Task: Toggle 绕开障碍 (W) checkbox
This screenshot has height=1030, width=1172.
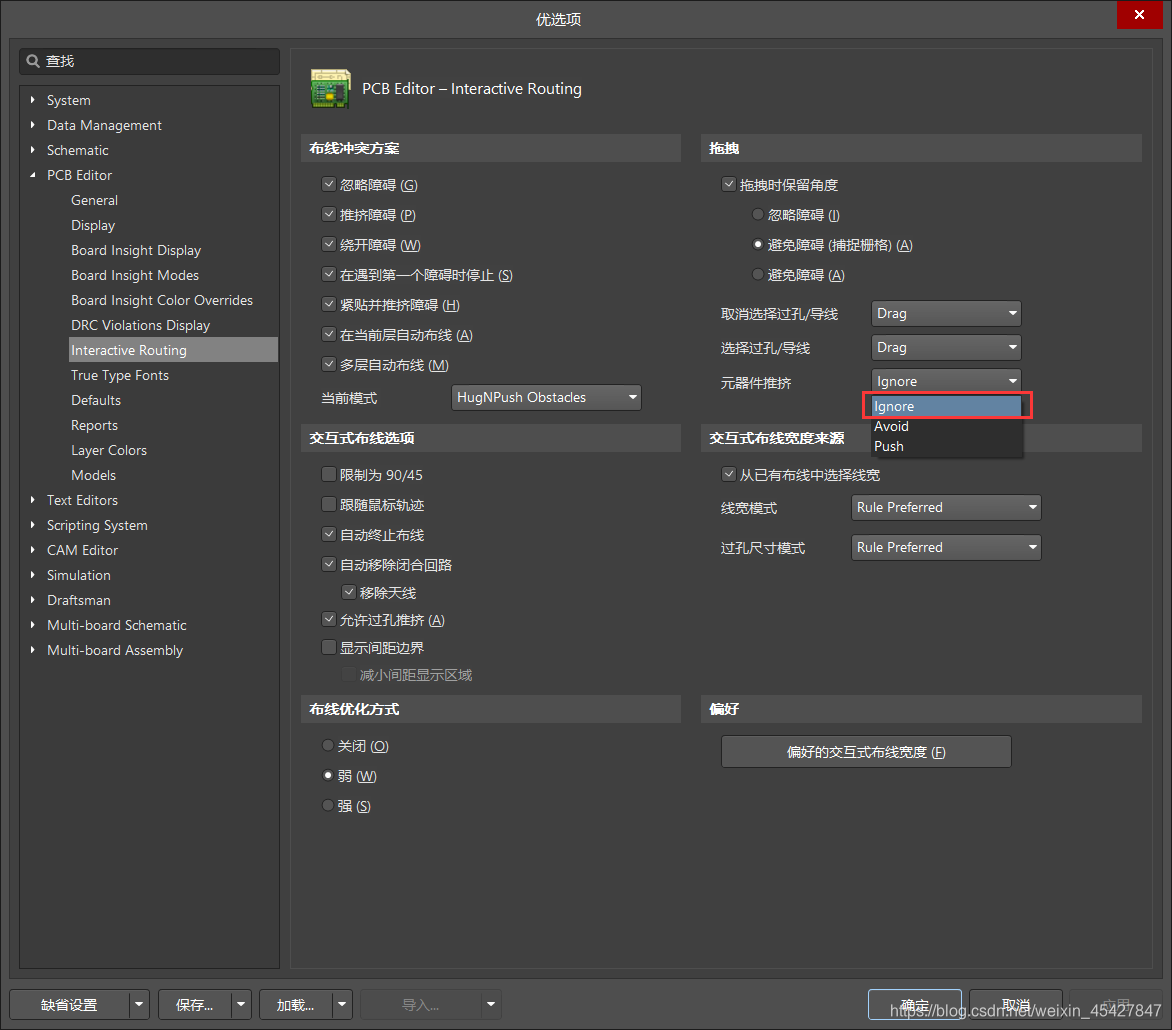Action: coord(329,244)
